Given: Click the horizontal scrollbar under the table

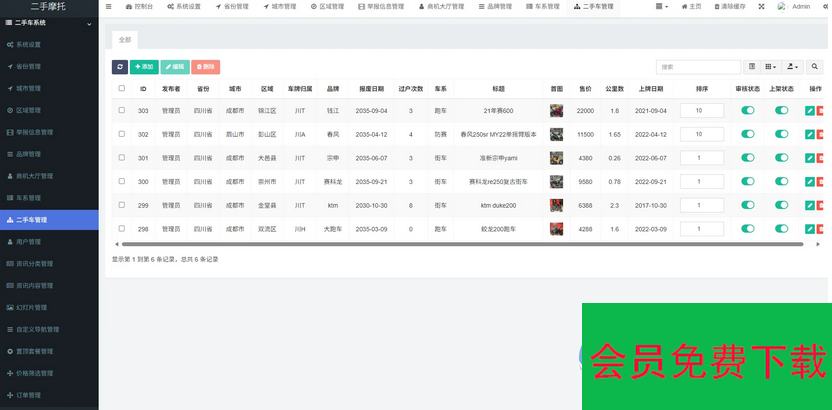Looking at the screenshot, I should click(x=460, y=243).
